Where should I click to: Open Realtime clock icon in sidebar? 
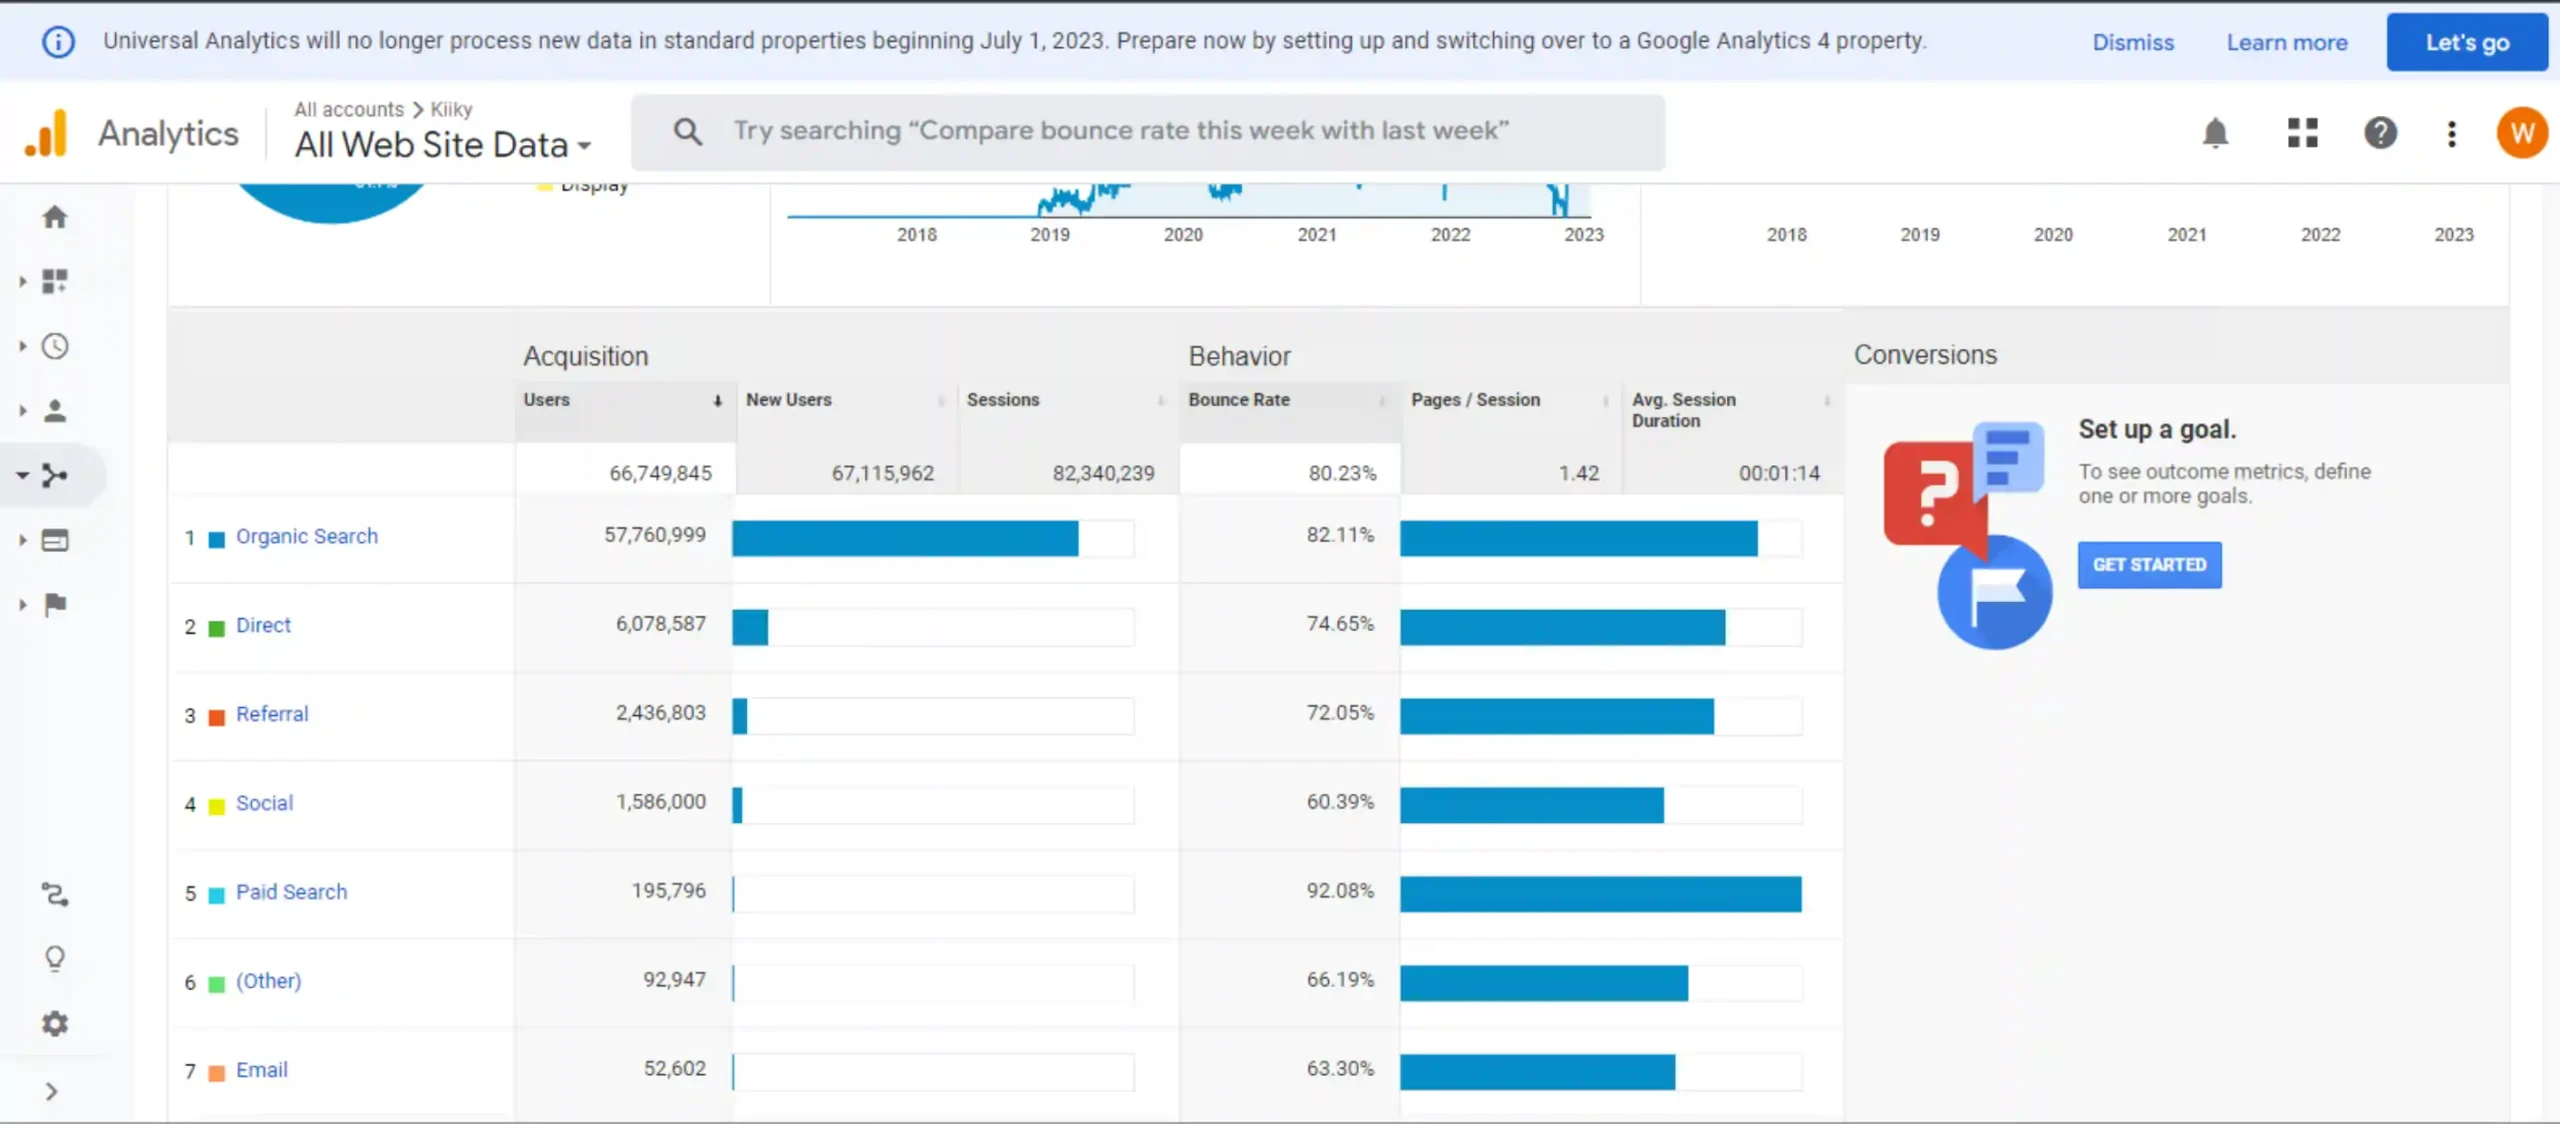pos(55,346)
